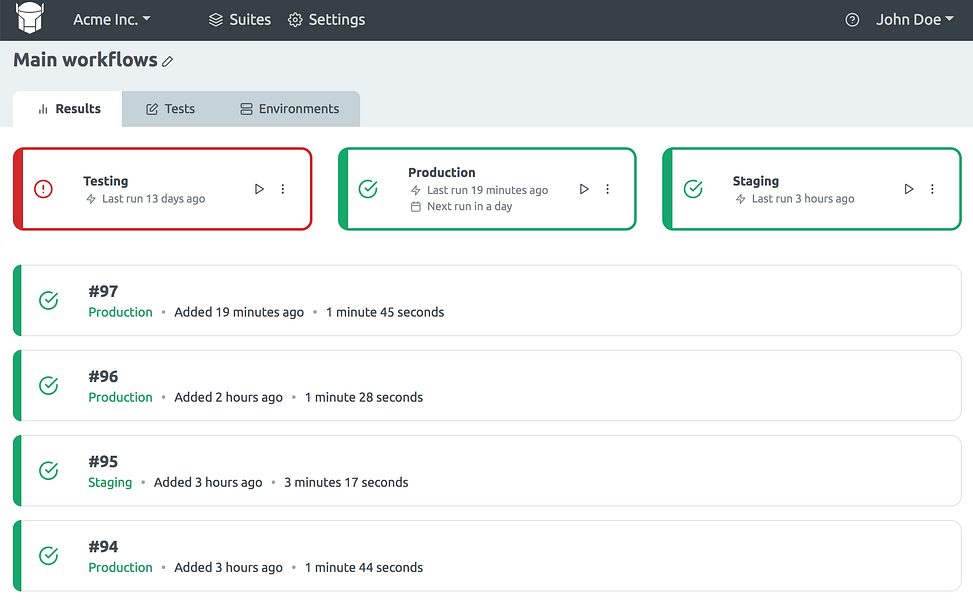Image resolution: width=973 pixels, height=600 pixels.
Task: Expand the John Doe user menu
Action: coord(915,20)
